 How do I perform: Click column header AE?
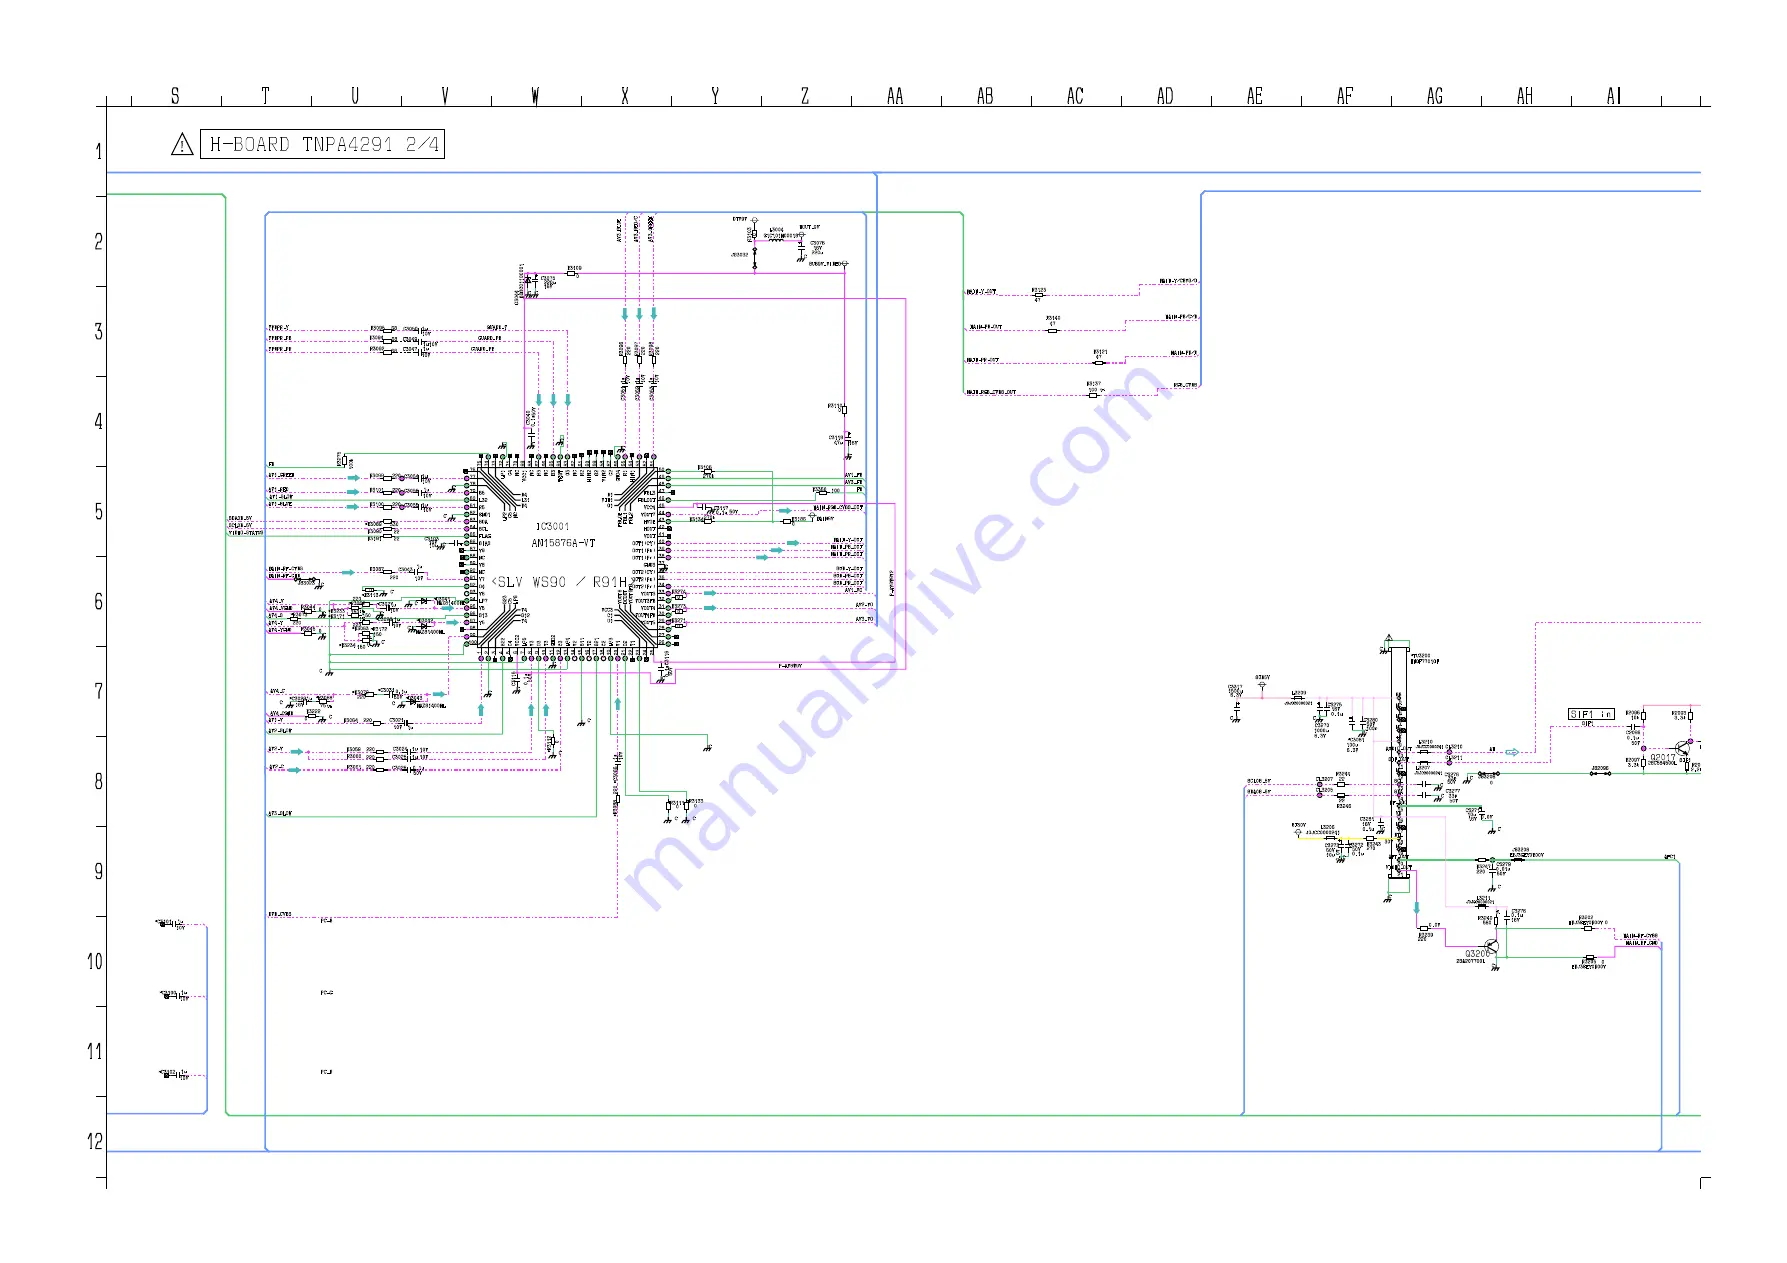1255,96
